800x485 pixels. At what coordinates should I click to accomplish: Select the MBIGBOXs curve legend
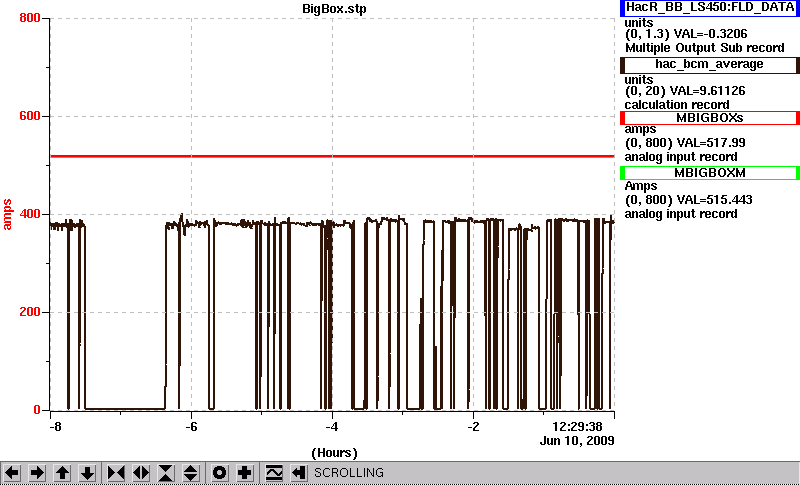710,118
